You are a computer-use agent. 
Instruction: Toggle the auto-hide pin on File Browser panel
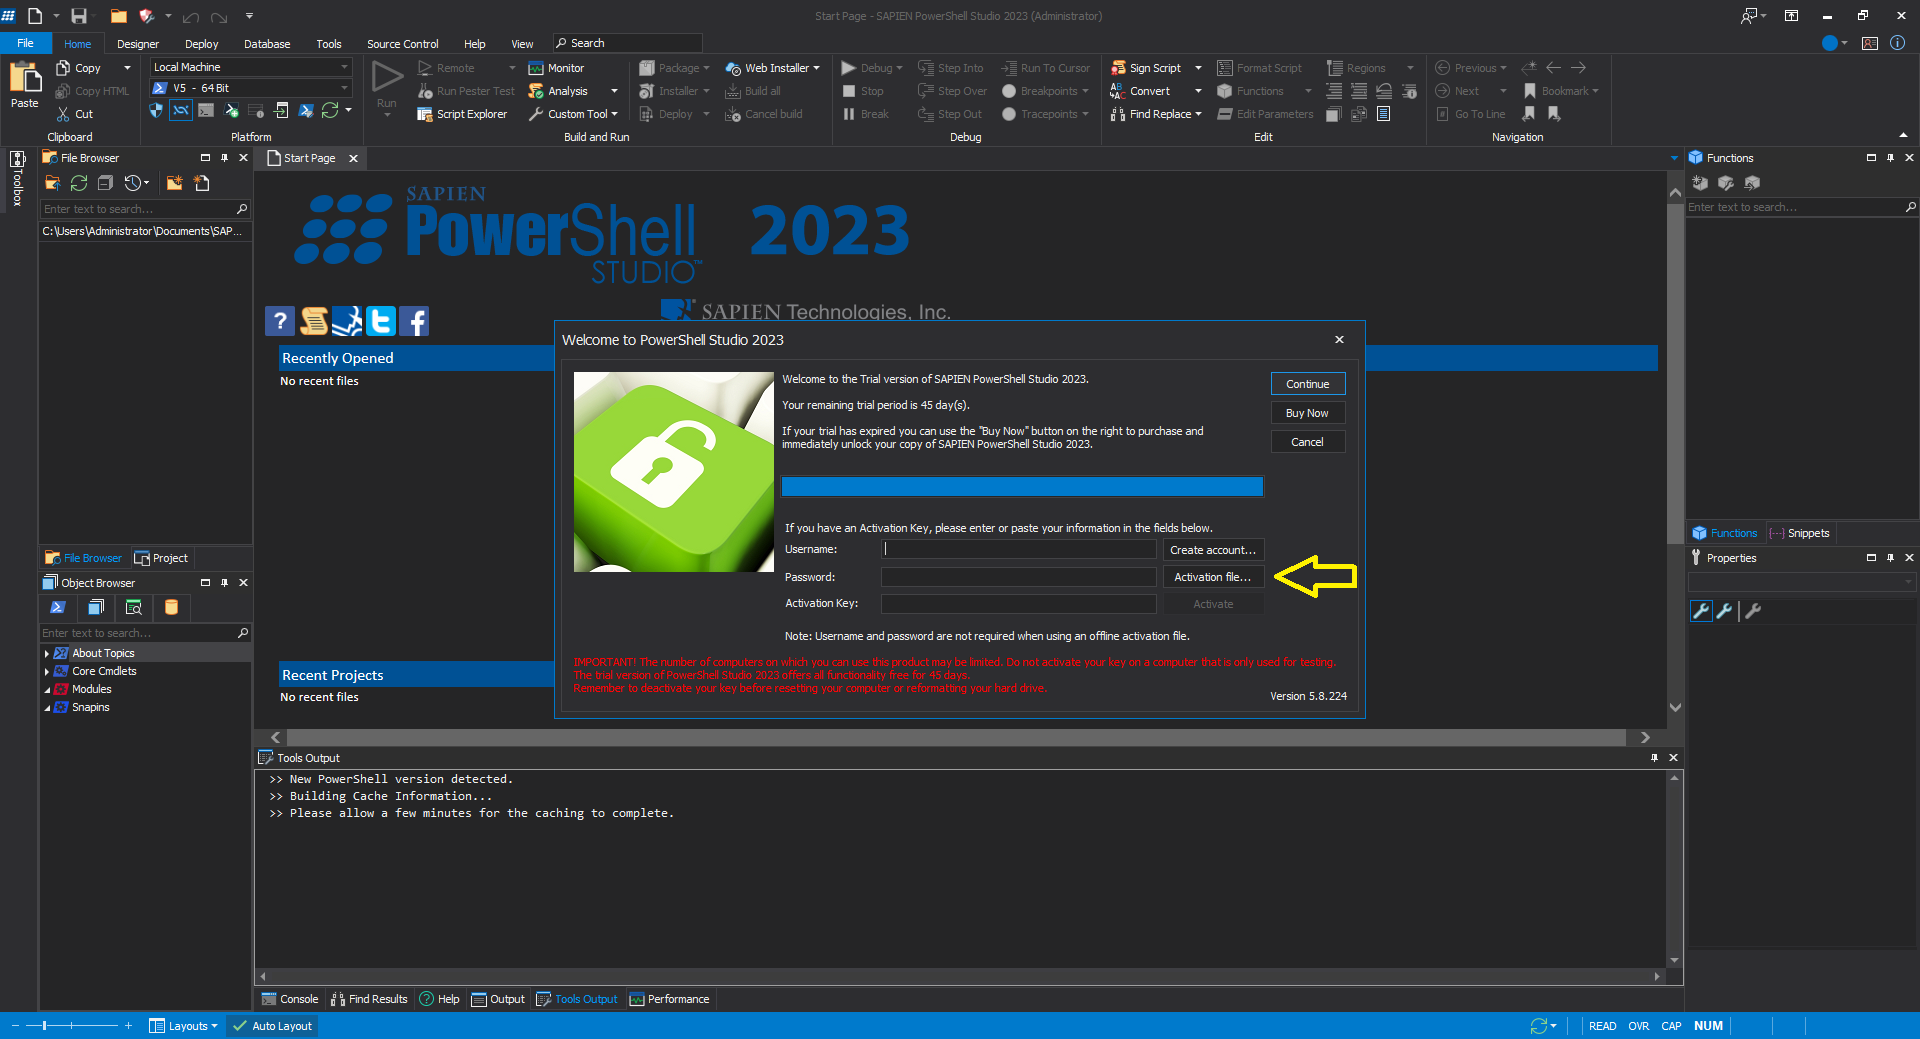pyautogui.click(x=224, y=158)
